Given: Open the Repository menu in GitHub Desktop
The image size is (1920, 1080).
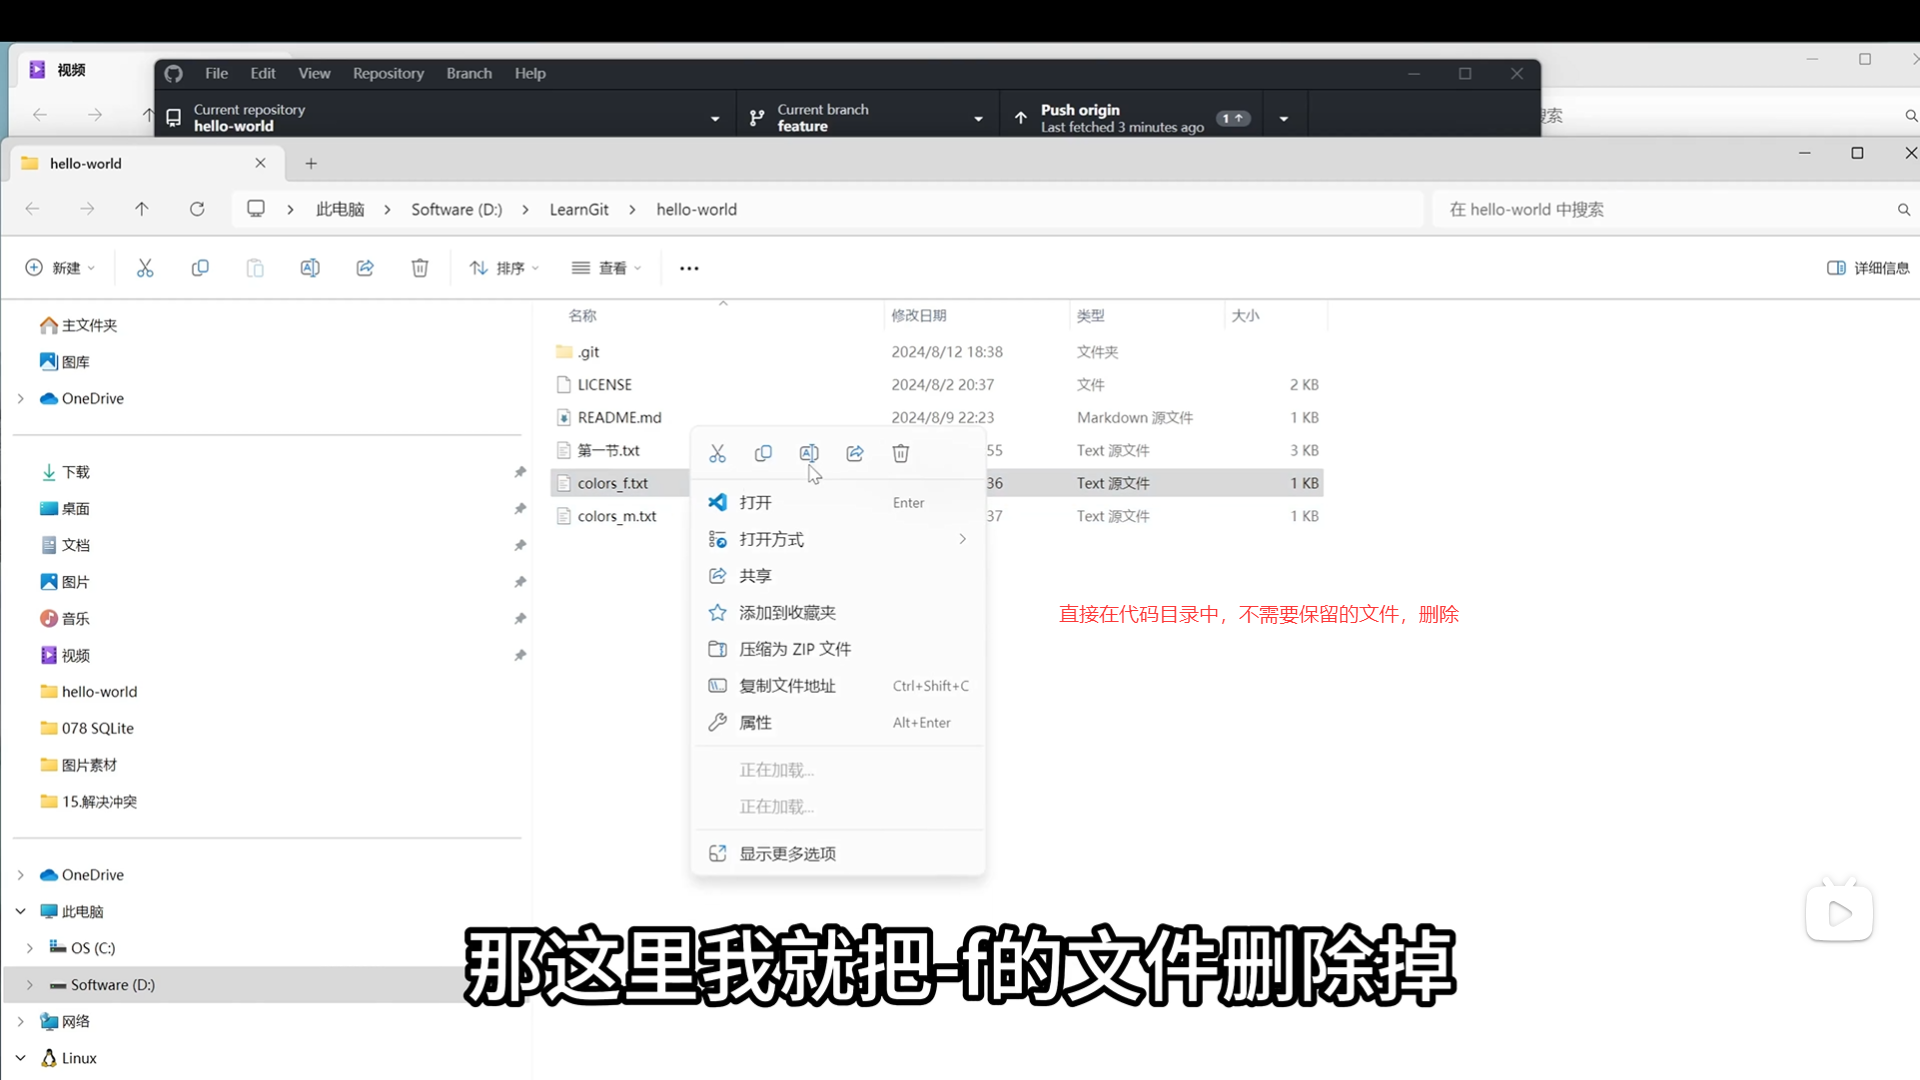Looking at the screenshot, I should (x=388, y=73).
